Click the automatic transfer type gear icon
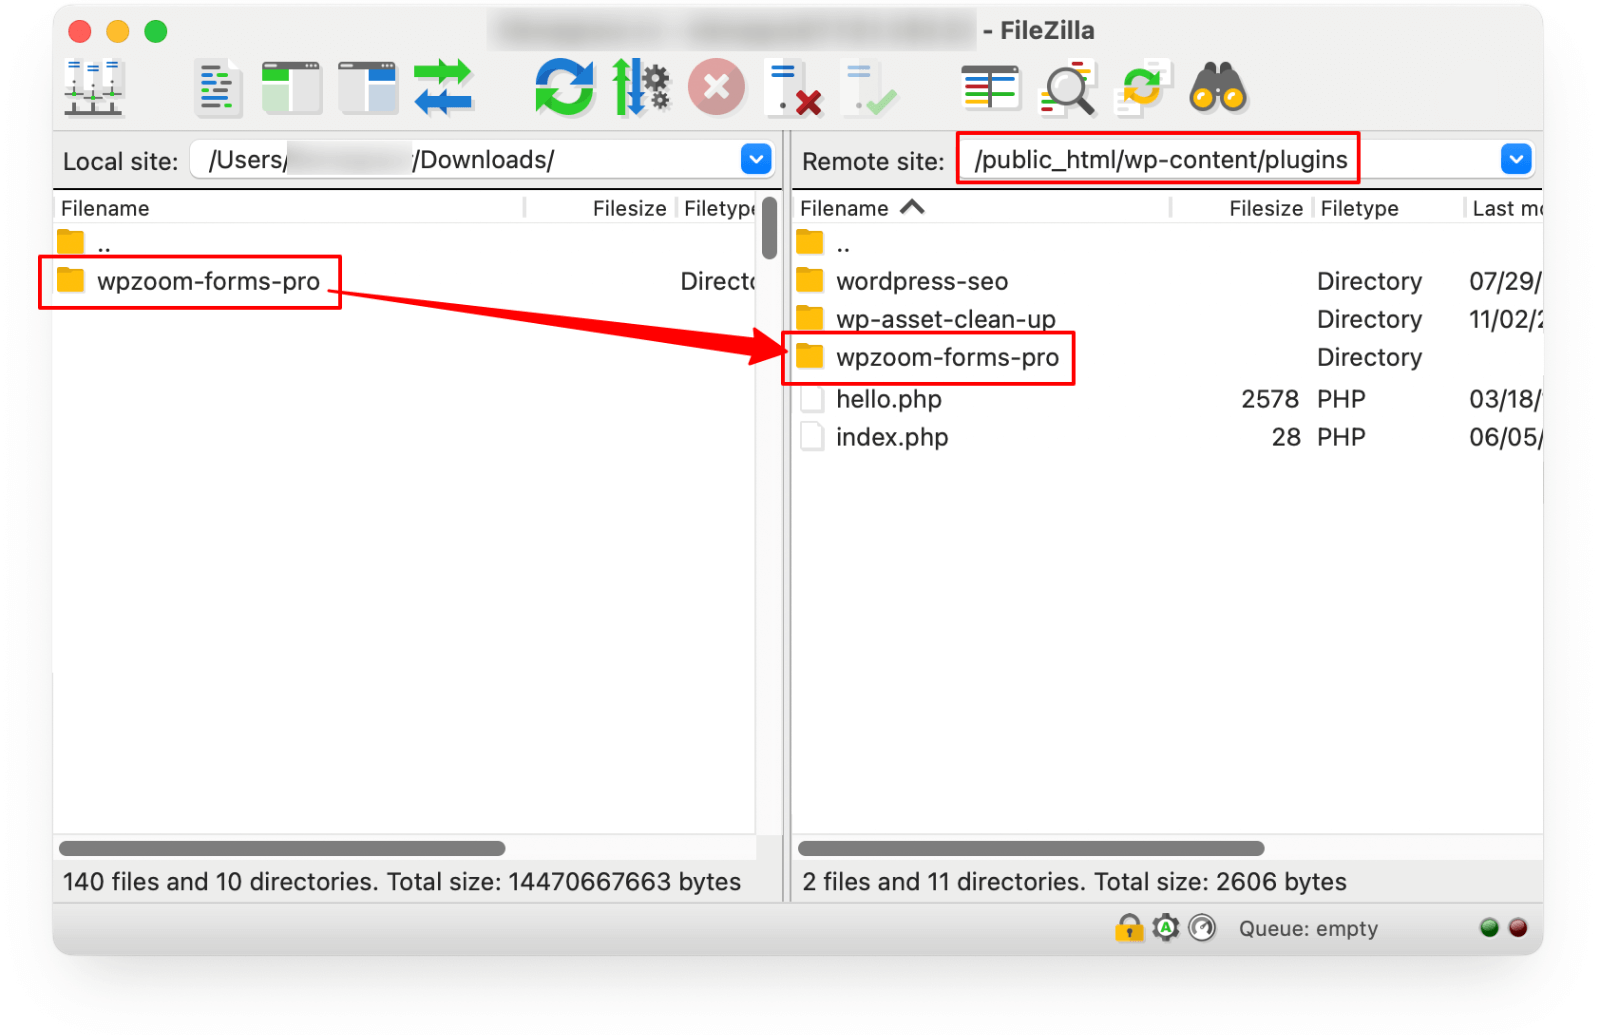This screenshot has width=1600, height=1035. (x=1166, y=928)
